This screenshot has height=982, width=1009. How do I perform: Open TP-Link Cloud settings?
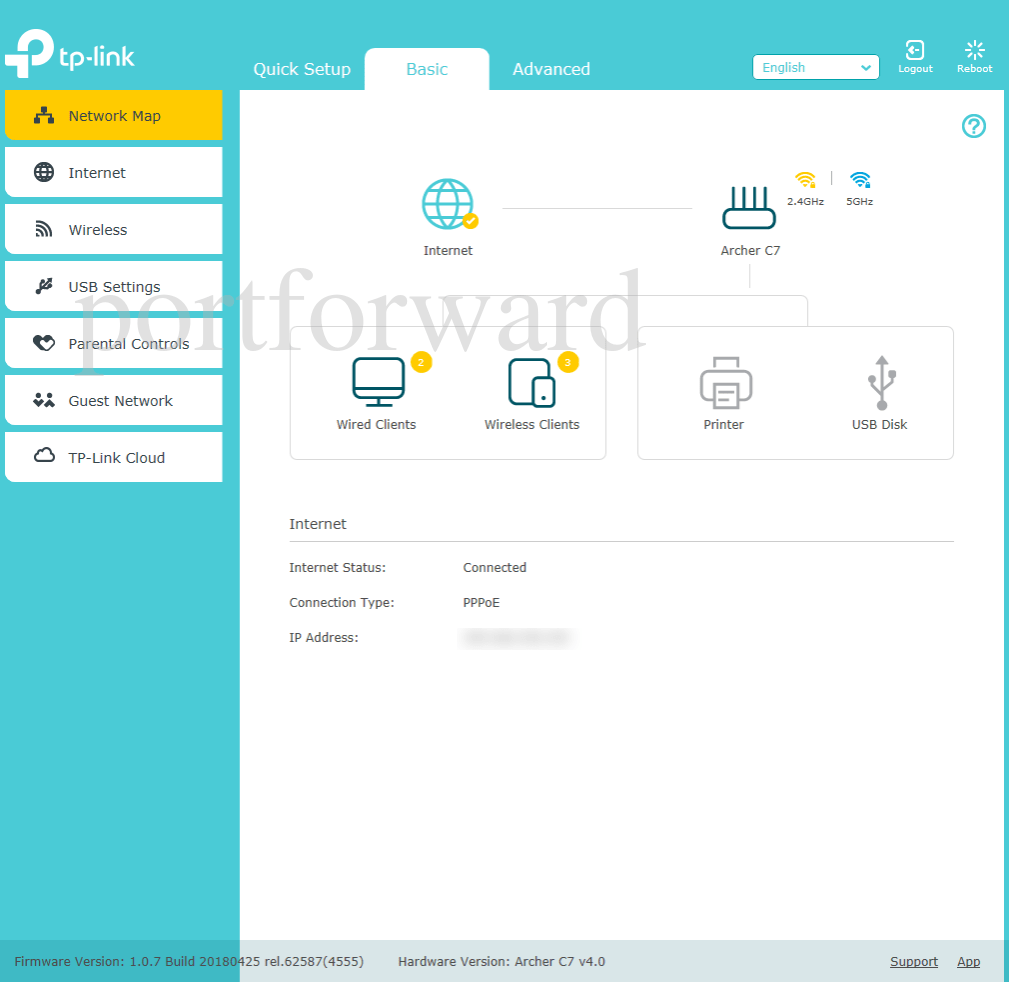coord(113,457)
